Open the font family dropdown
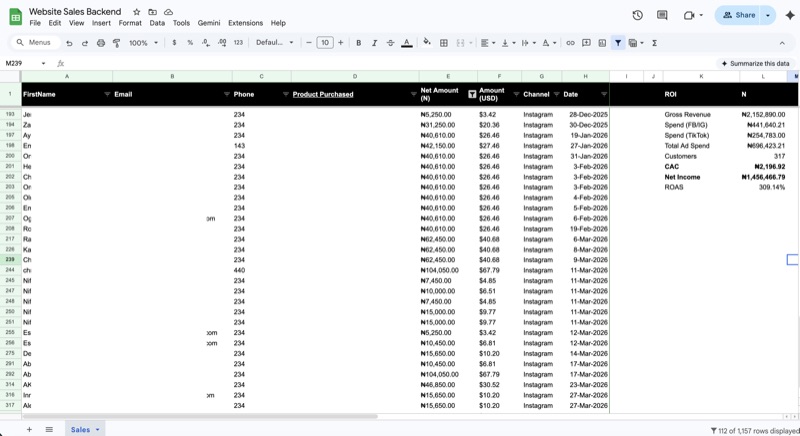800x436 pixels. click(274, 43)
